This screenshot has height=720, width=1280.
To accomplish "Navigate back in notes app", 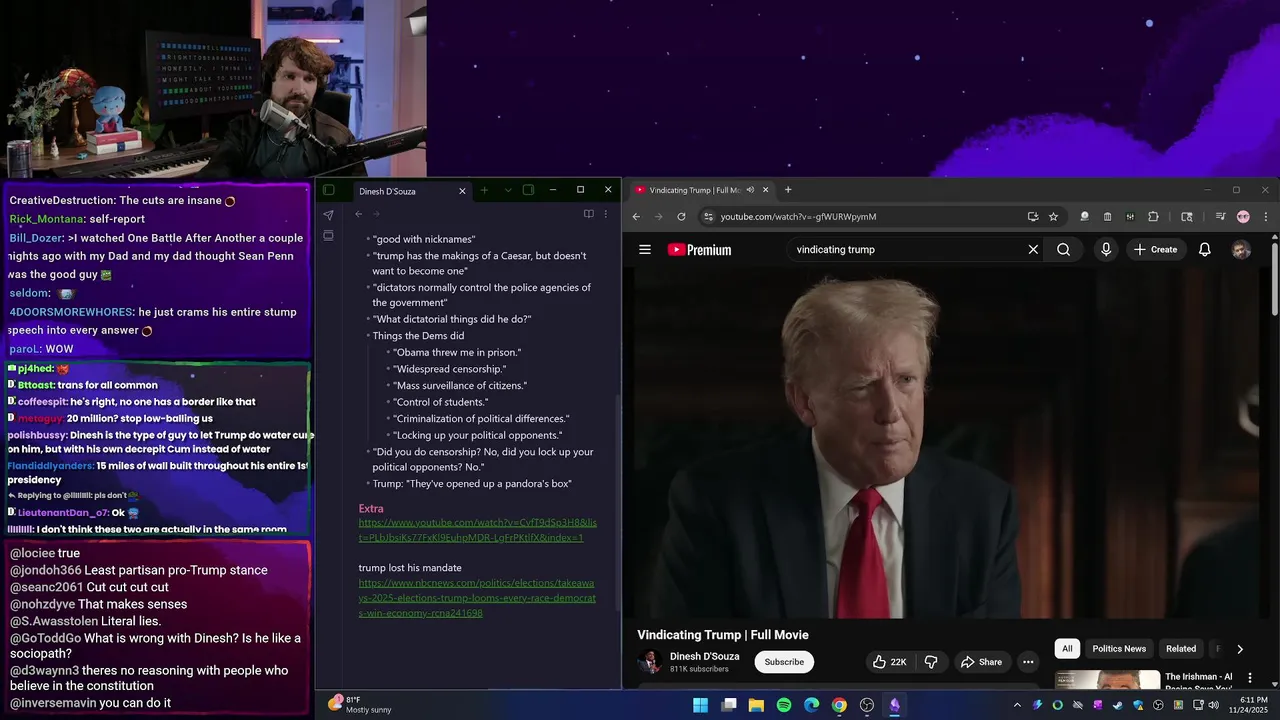I will pyautogui.click(x=358, y=214).
